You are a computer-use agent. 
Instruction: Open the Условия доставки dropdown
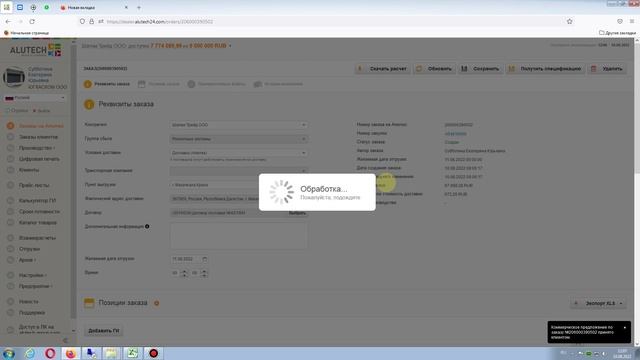click(x=239, y=153)
